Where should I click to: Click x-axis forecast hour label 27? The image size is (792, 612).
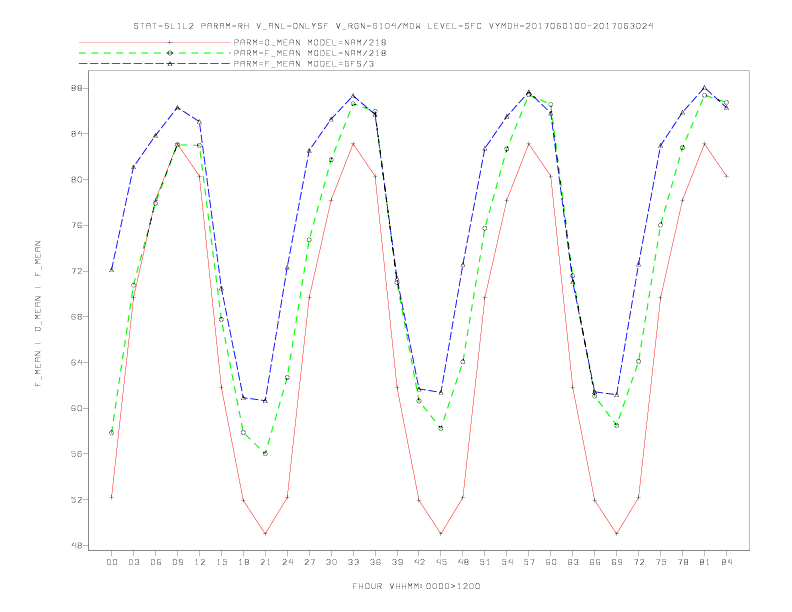(x=309, y=562)
